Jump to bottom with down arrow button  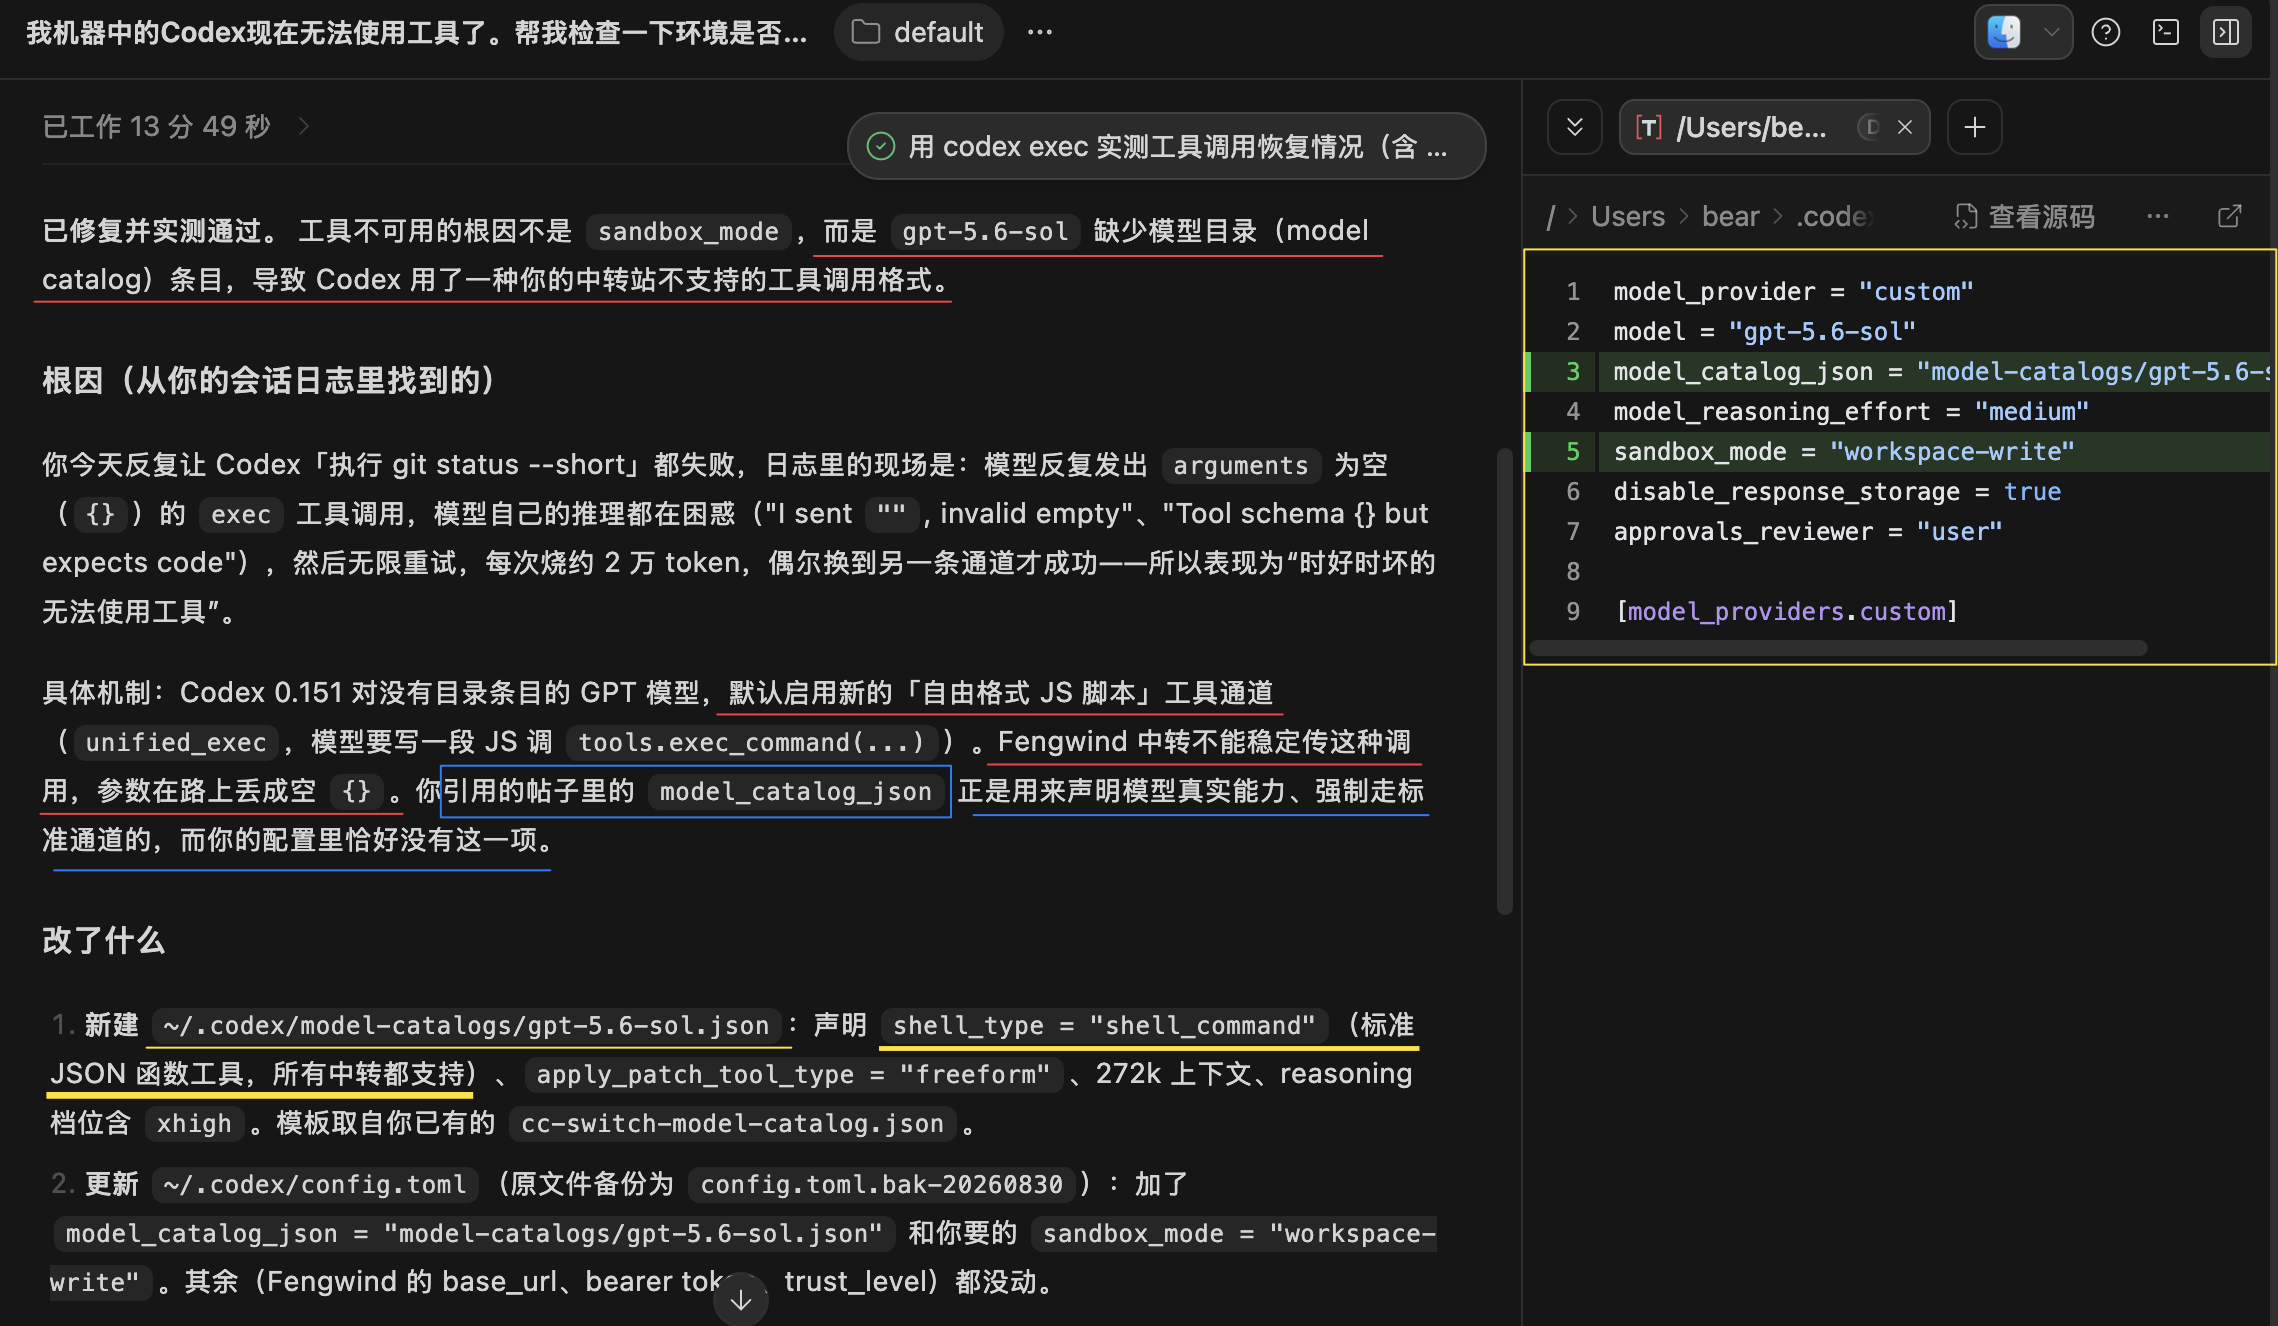coord(741,1299)
